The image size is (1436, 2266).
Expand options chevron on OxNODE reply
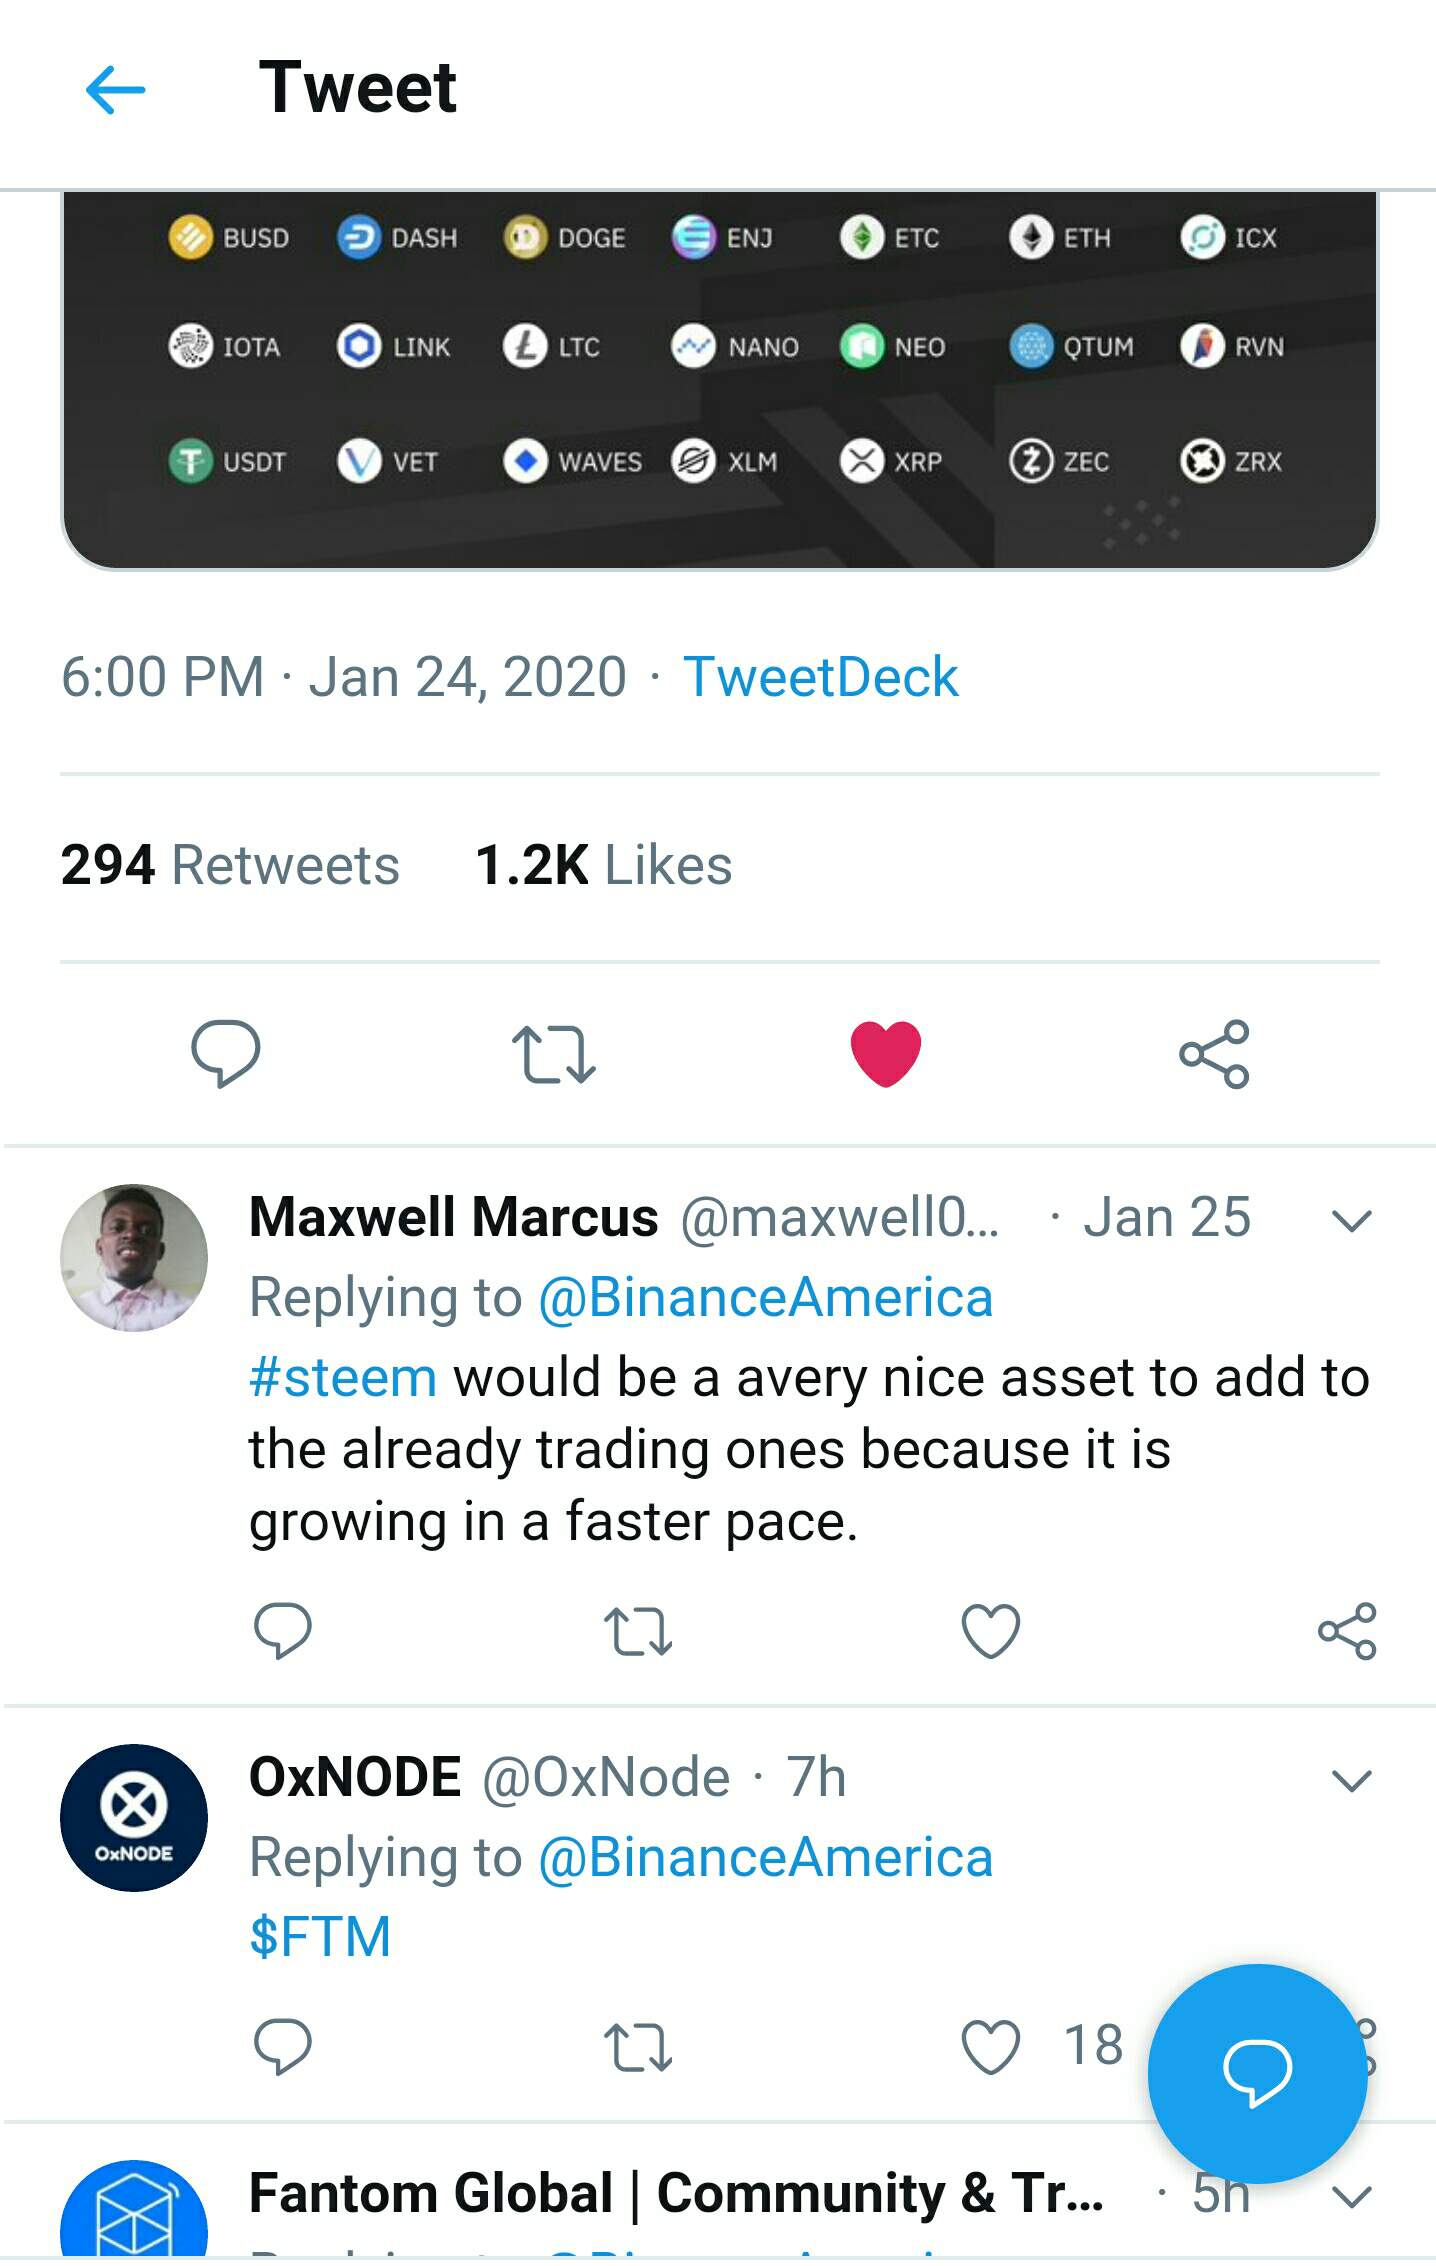[1351, 1781]
